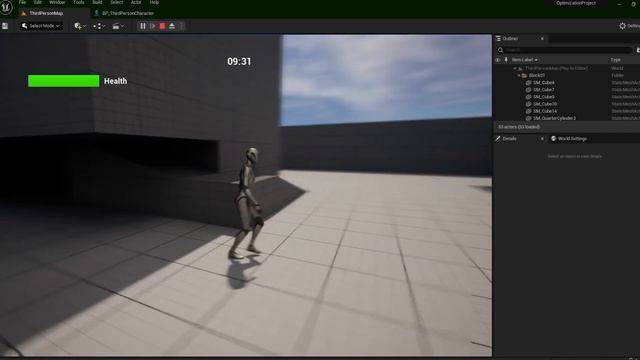The height and width of the screenshot is (360, 640).
Task: Stop the play session with the red button
Action: click(x=162, y=26)
